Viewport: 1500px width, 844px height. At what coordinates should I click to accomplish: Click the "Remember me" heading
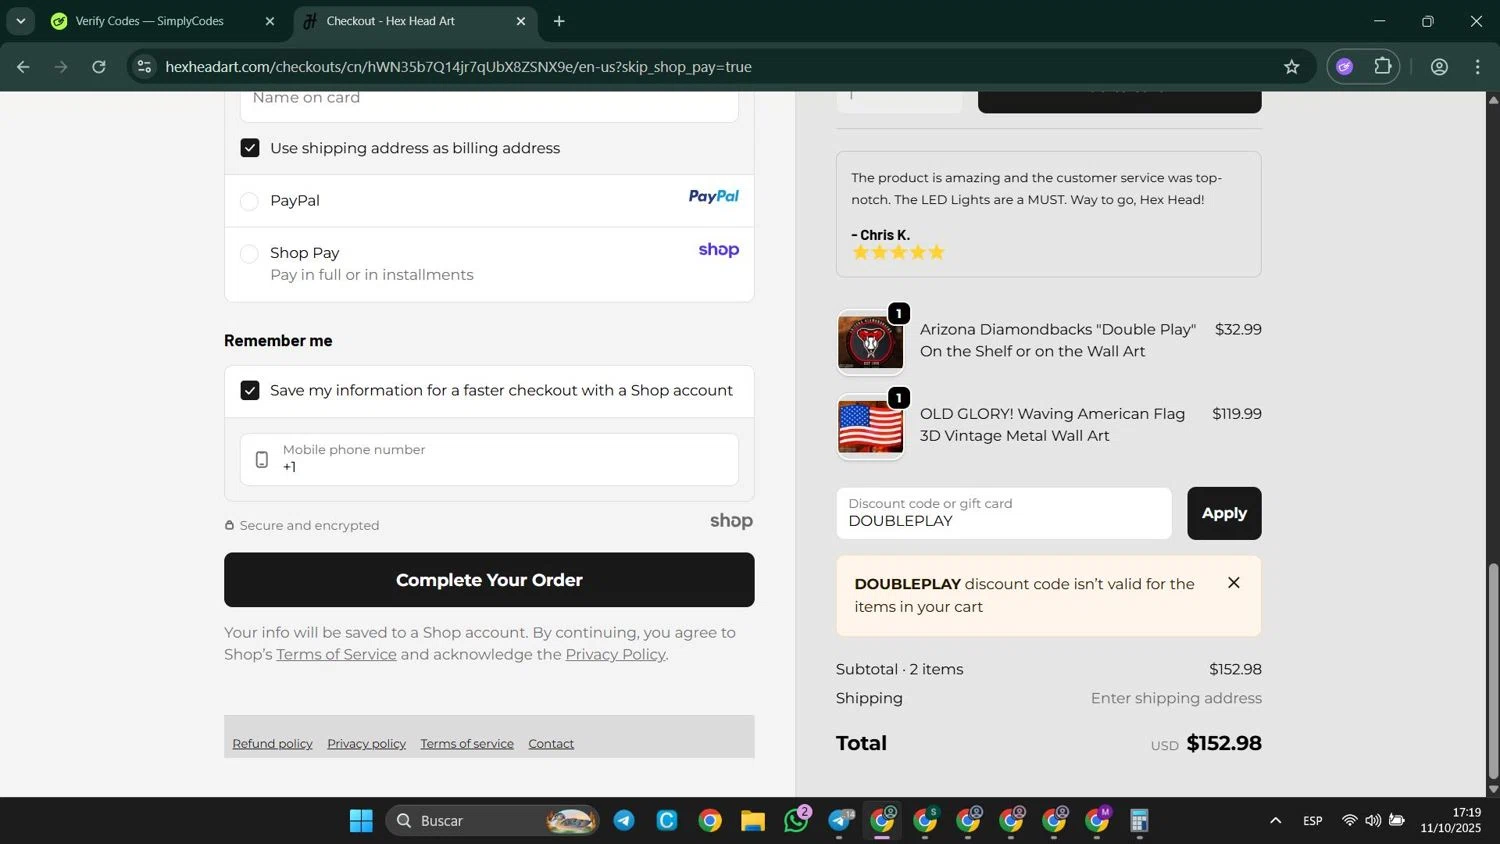point(278,340)
